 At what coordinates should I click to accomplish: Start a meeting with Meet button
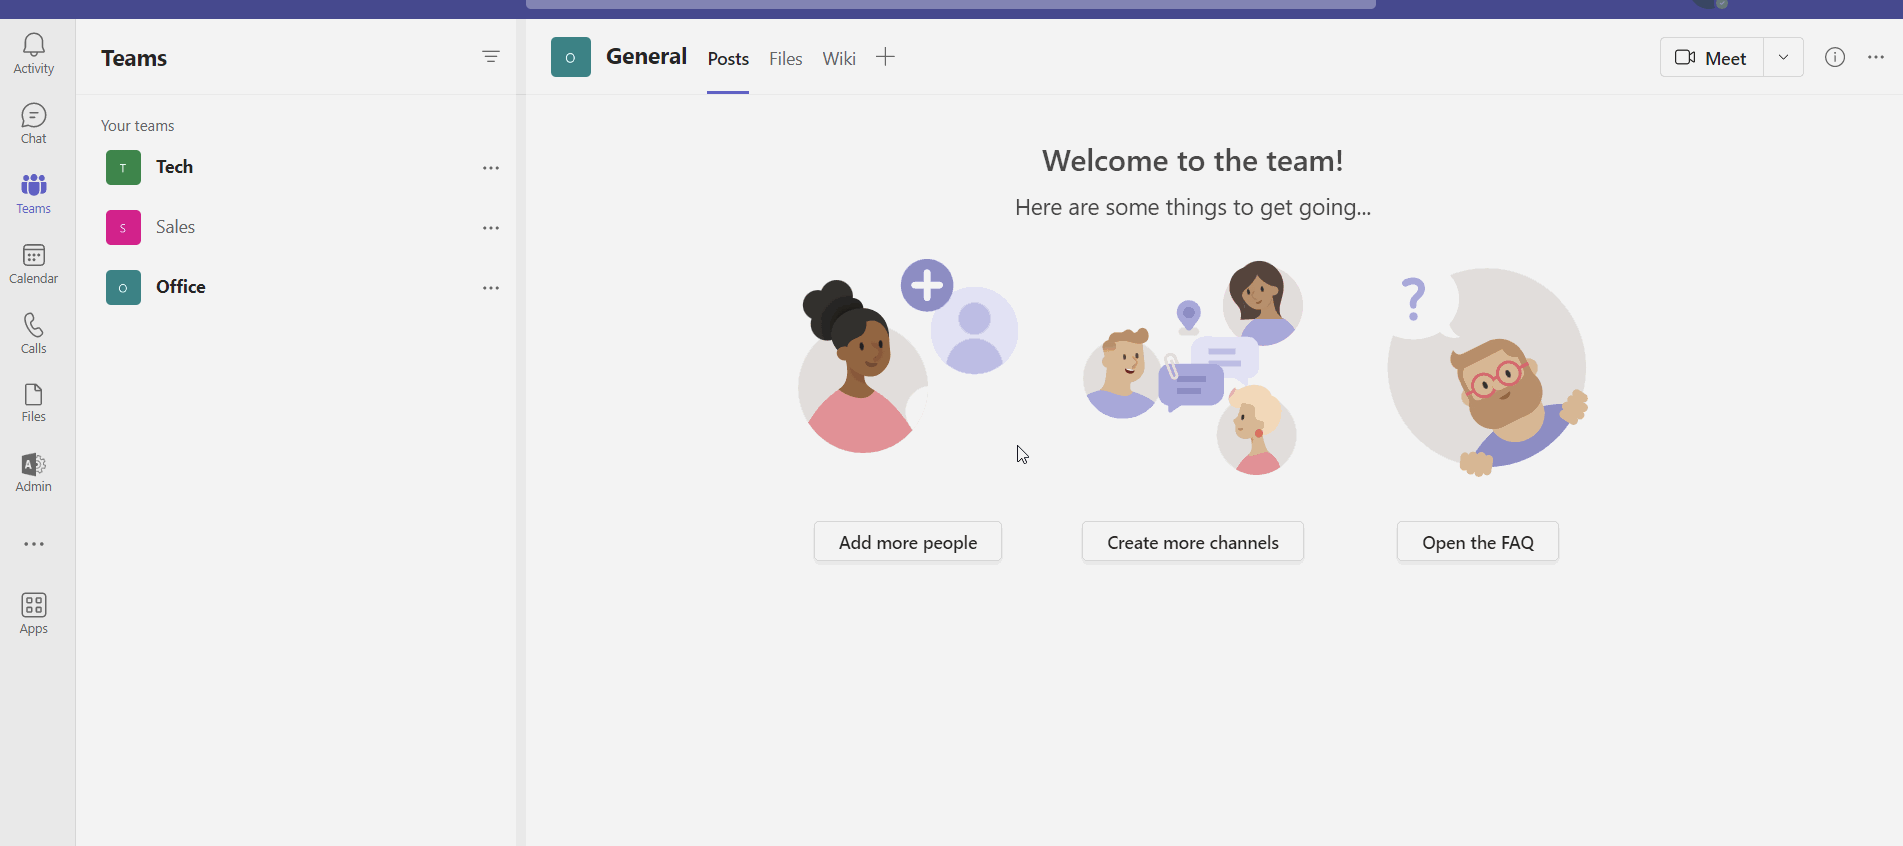1711,57
